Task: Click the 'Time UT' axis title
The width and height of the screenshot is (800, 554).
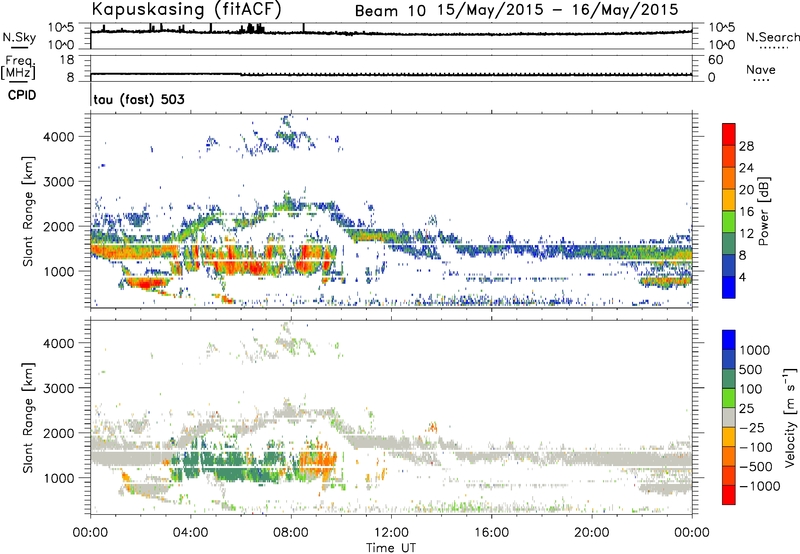Action: pyautogui.click(x=391, y=548)
